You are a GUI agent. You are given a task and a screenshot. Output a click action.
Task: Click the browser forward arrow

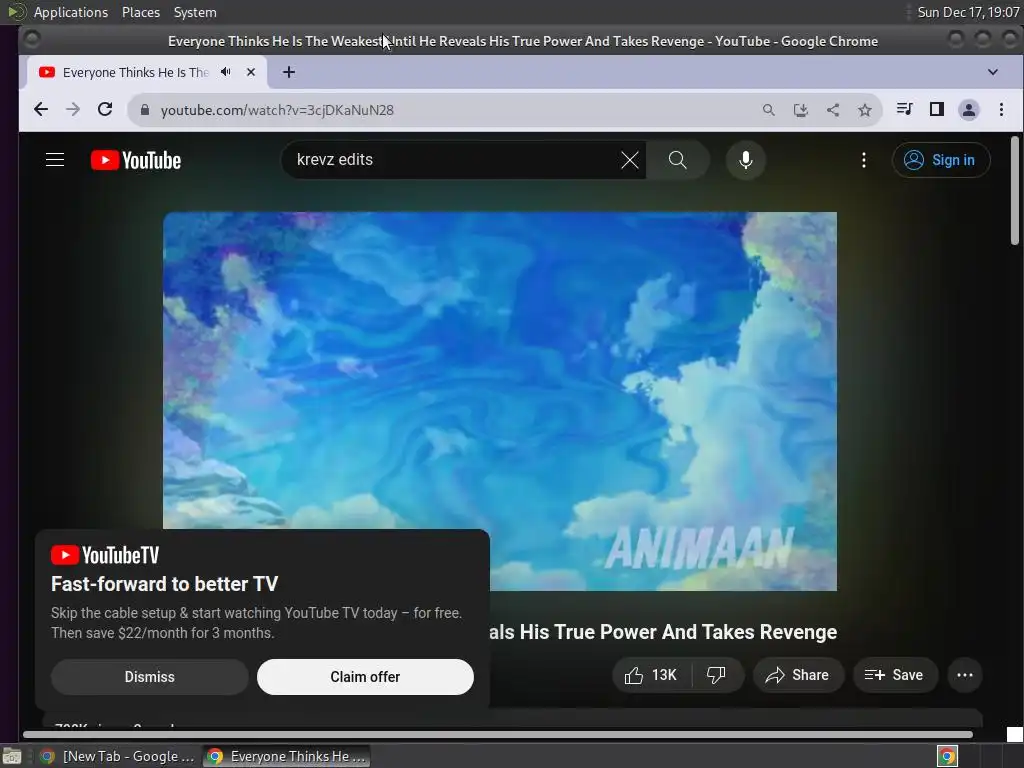tap(72, 110)
